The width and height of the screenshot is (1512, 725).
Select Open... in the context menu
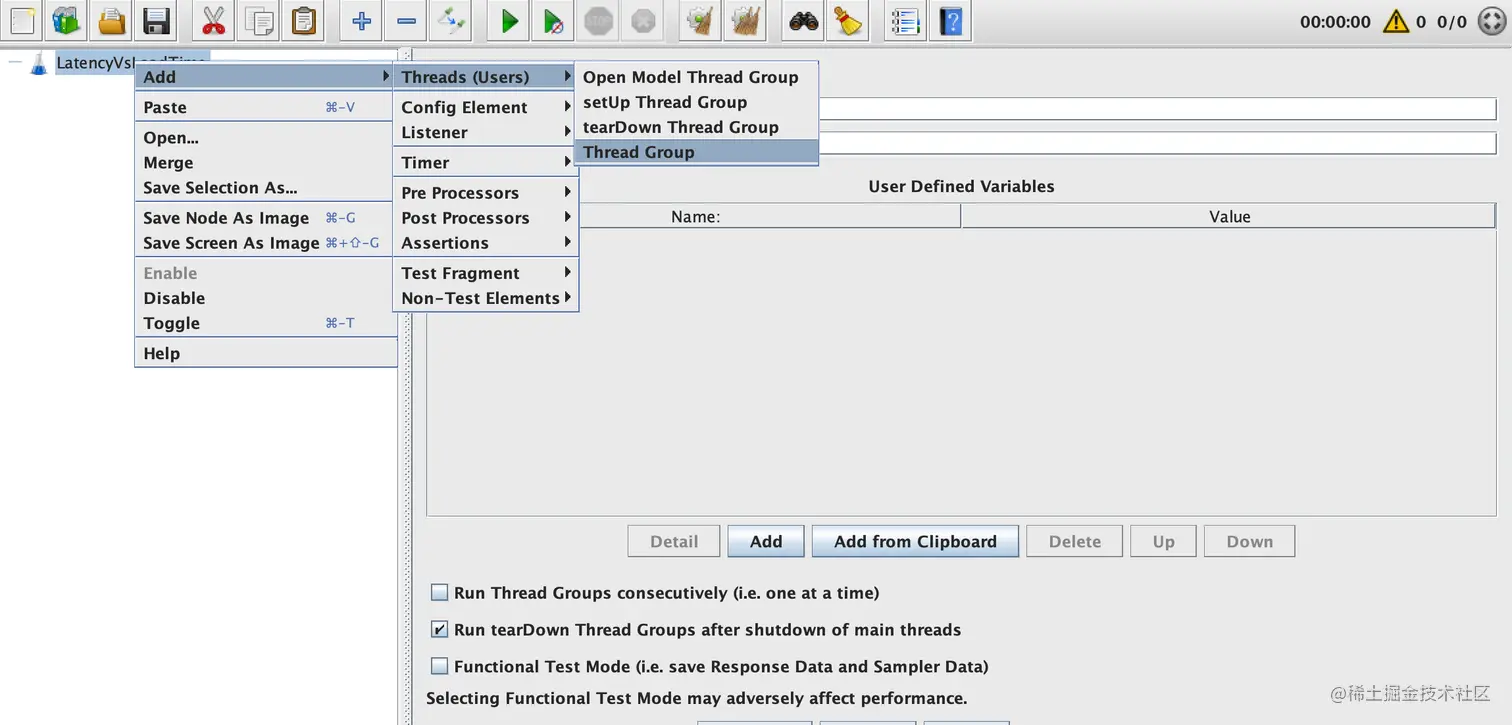(x=264, y=138)
